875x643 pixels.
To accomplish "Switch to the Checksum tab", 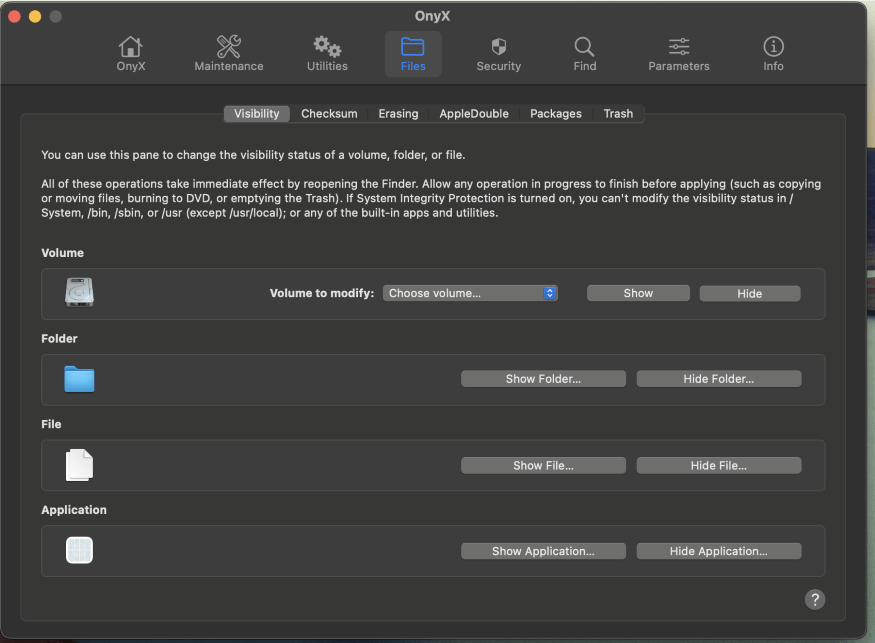I will click(329, 113).
